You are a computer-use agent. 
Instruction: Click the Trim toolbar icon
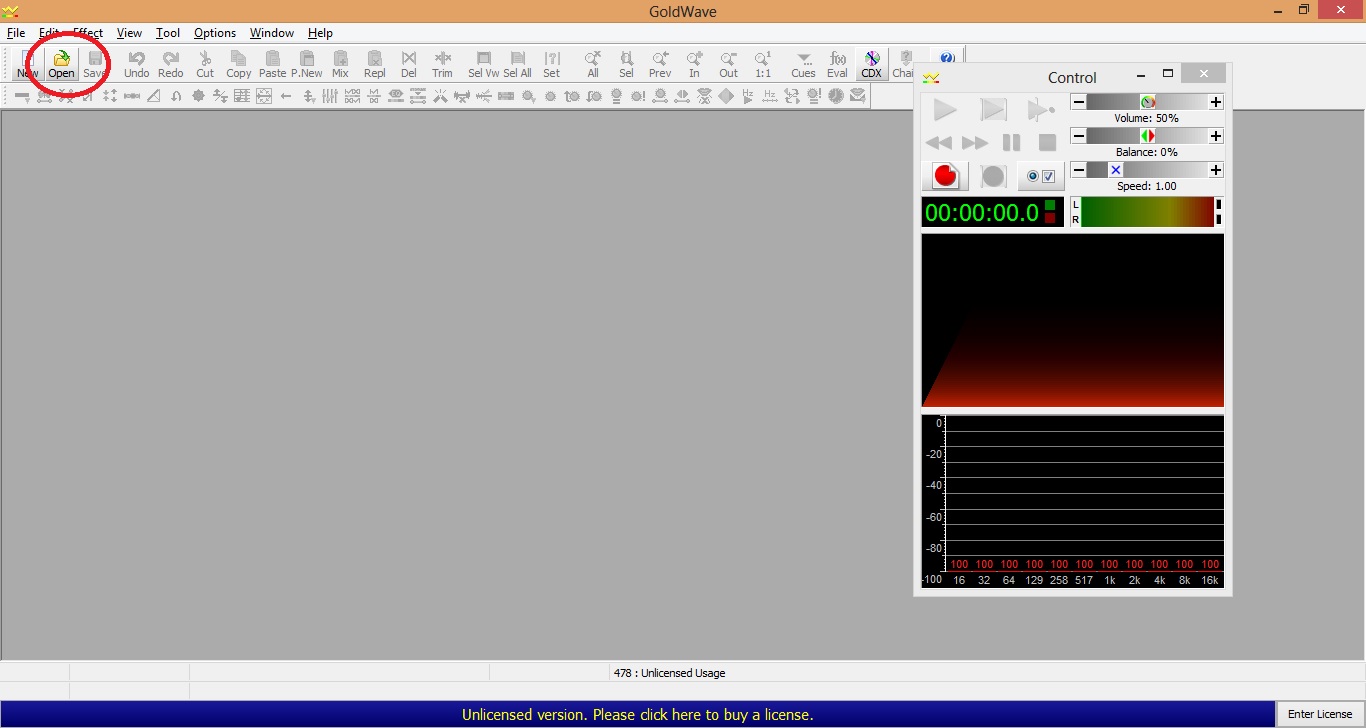tap(443, 65)
